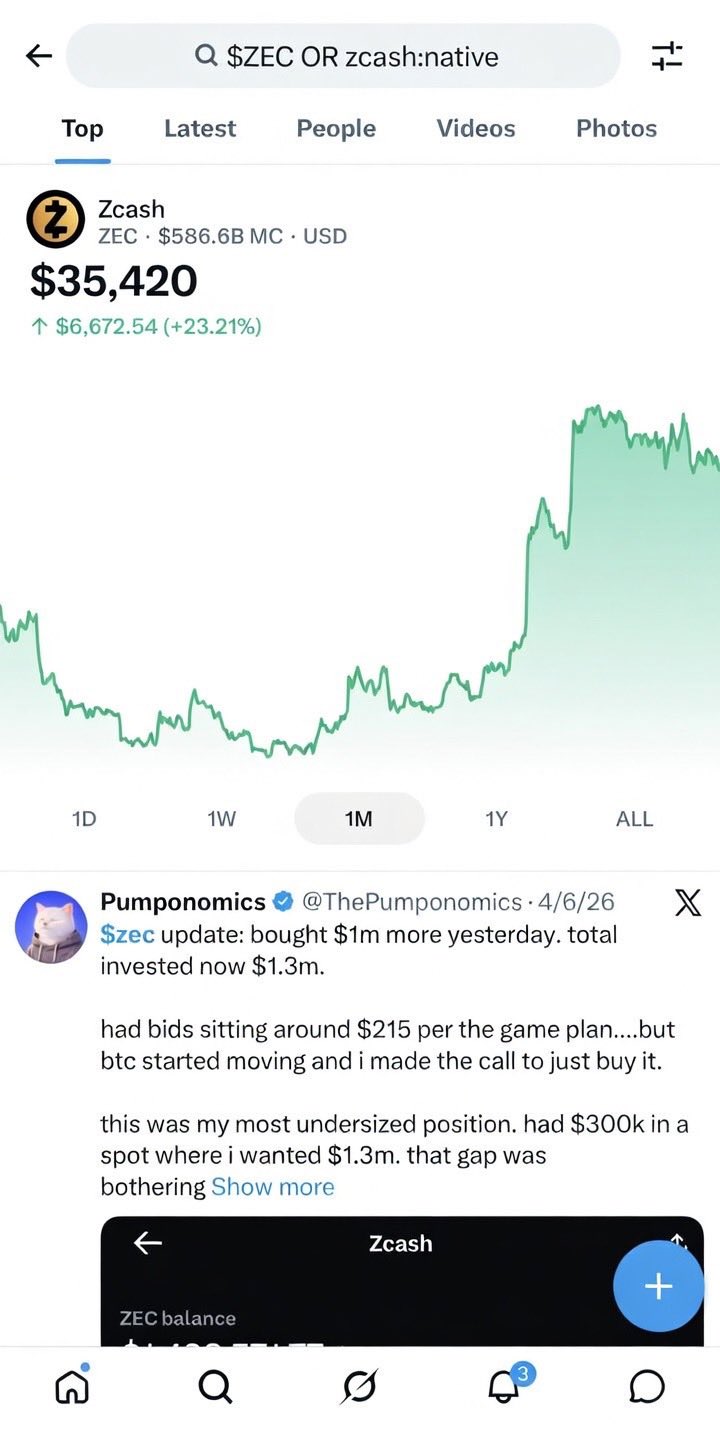Viewport: 720px width, 1440px height.
Task: Switch chart range to 1Y
Action: click(x=496, y=819)
